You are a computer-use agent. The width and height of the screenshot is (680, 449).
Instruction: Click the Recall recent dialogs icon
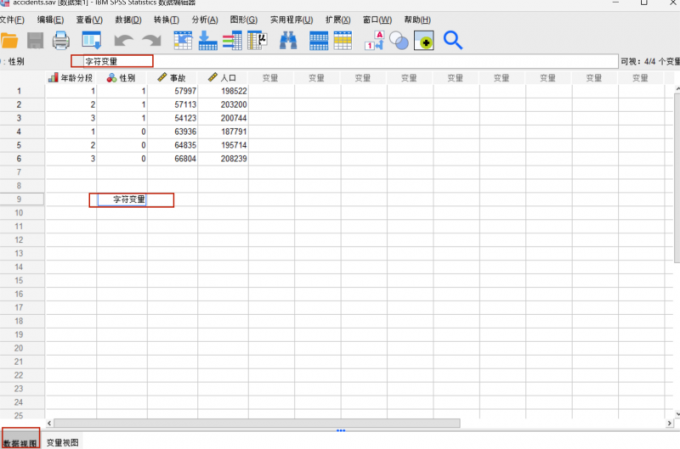pyautogui.click(x=91, y=41)
